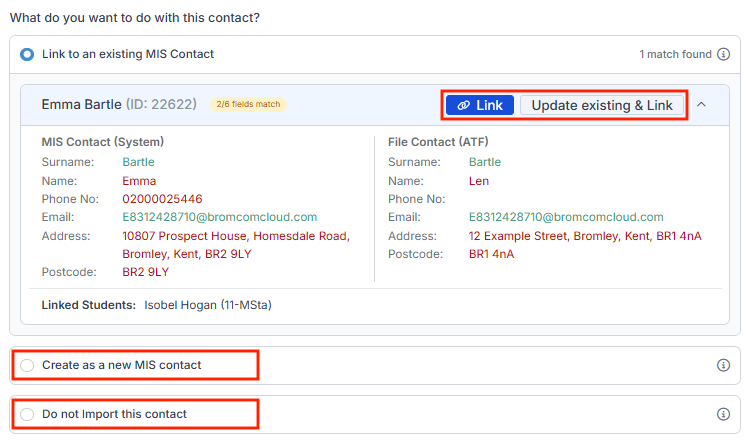Click linked student Isobel Hogan (11-MSta)
The image size is (750, 444).
tap(208, 305)
